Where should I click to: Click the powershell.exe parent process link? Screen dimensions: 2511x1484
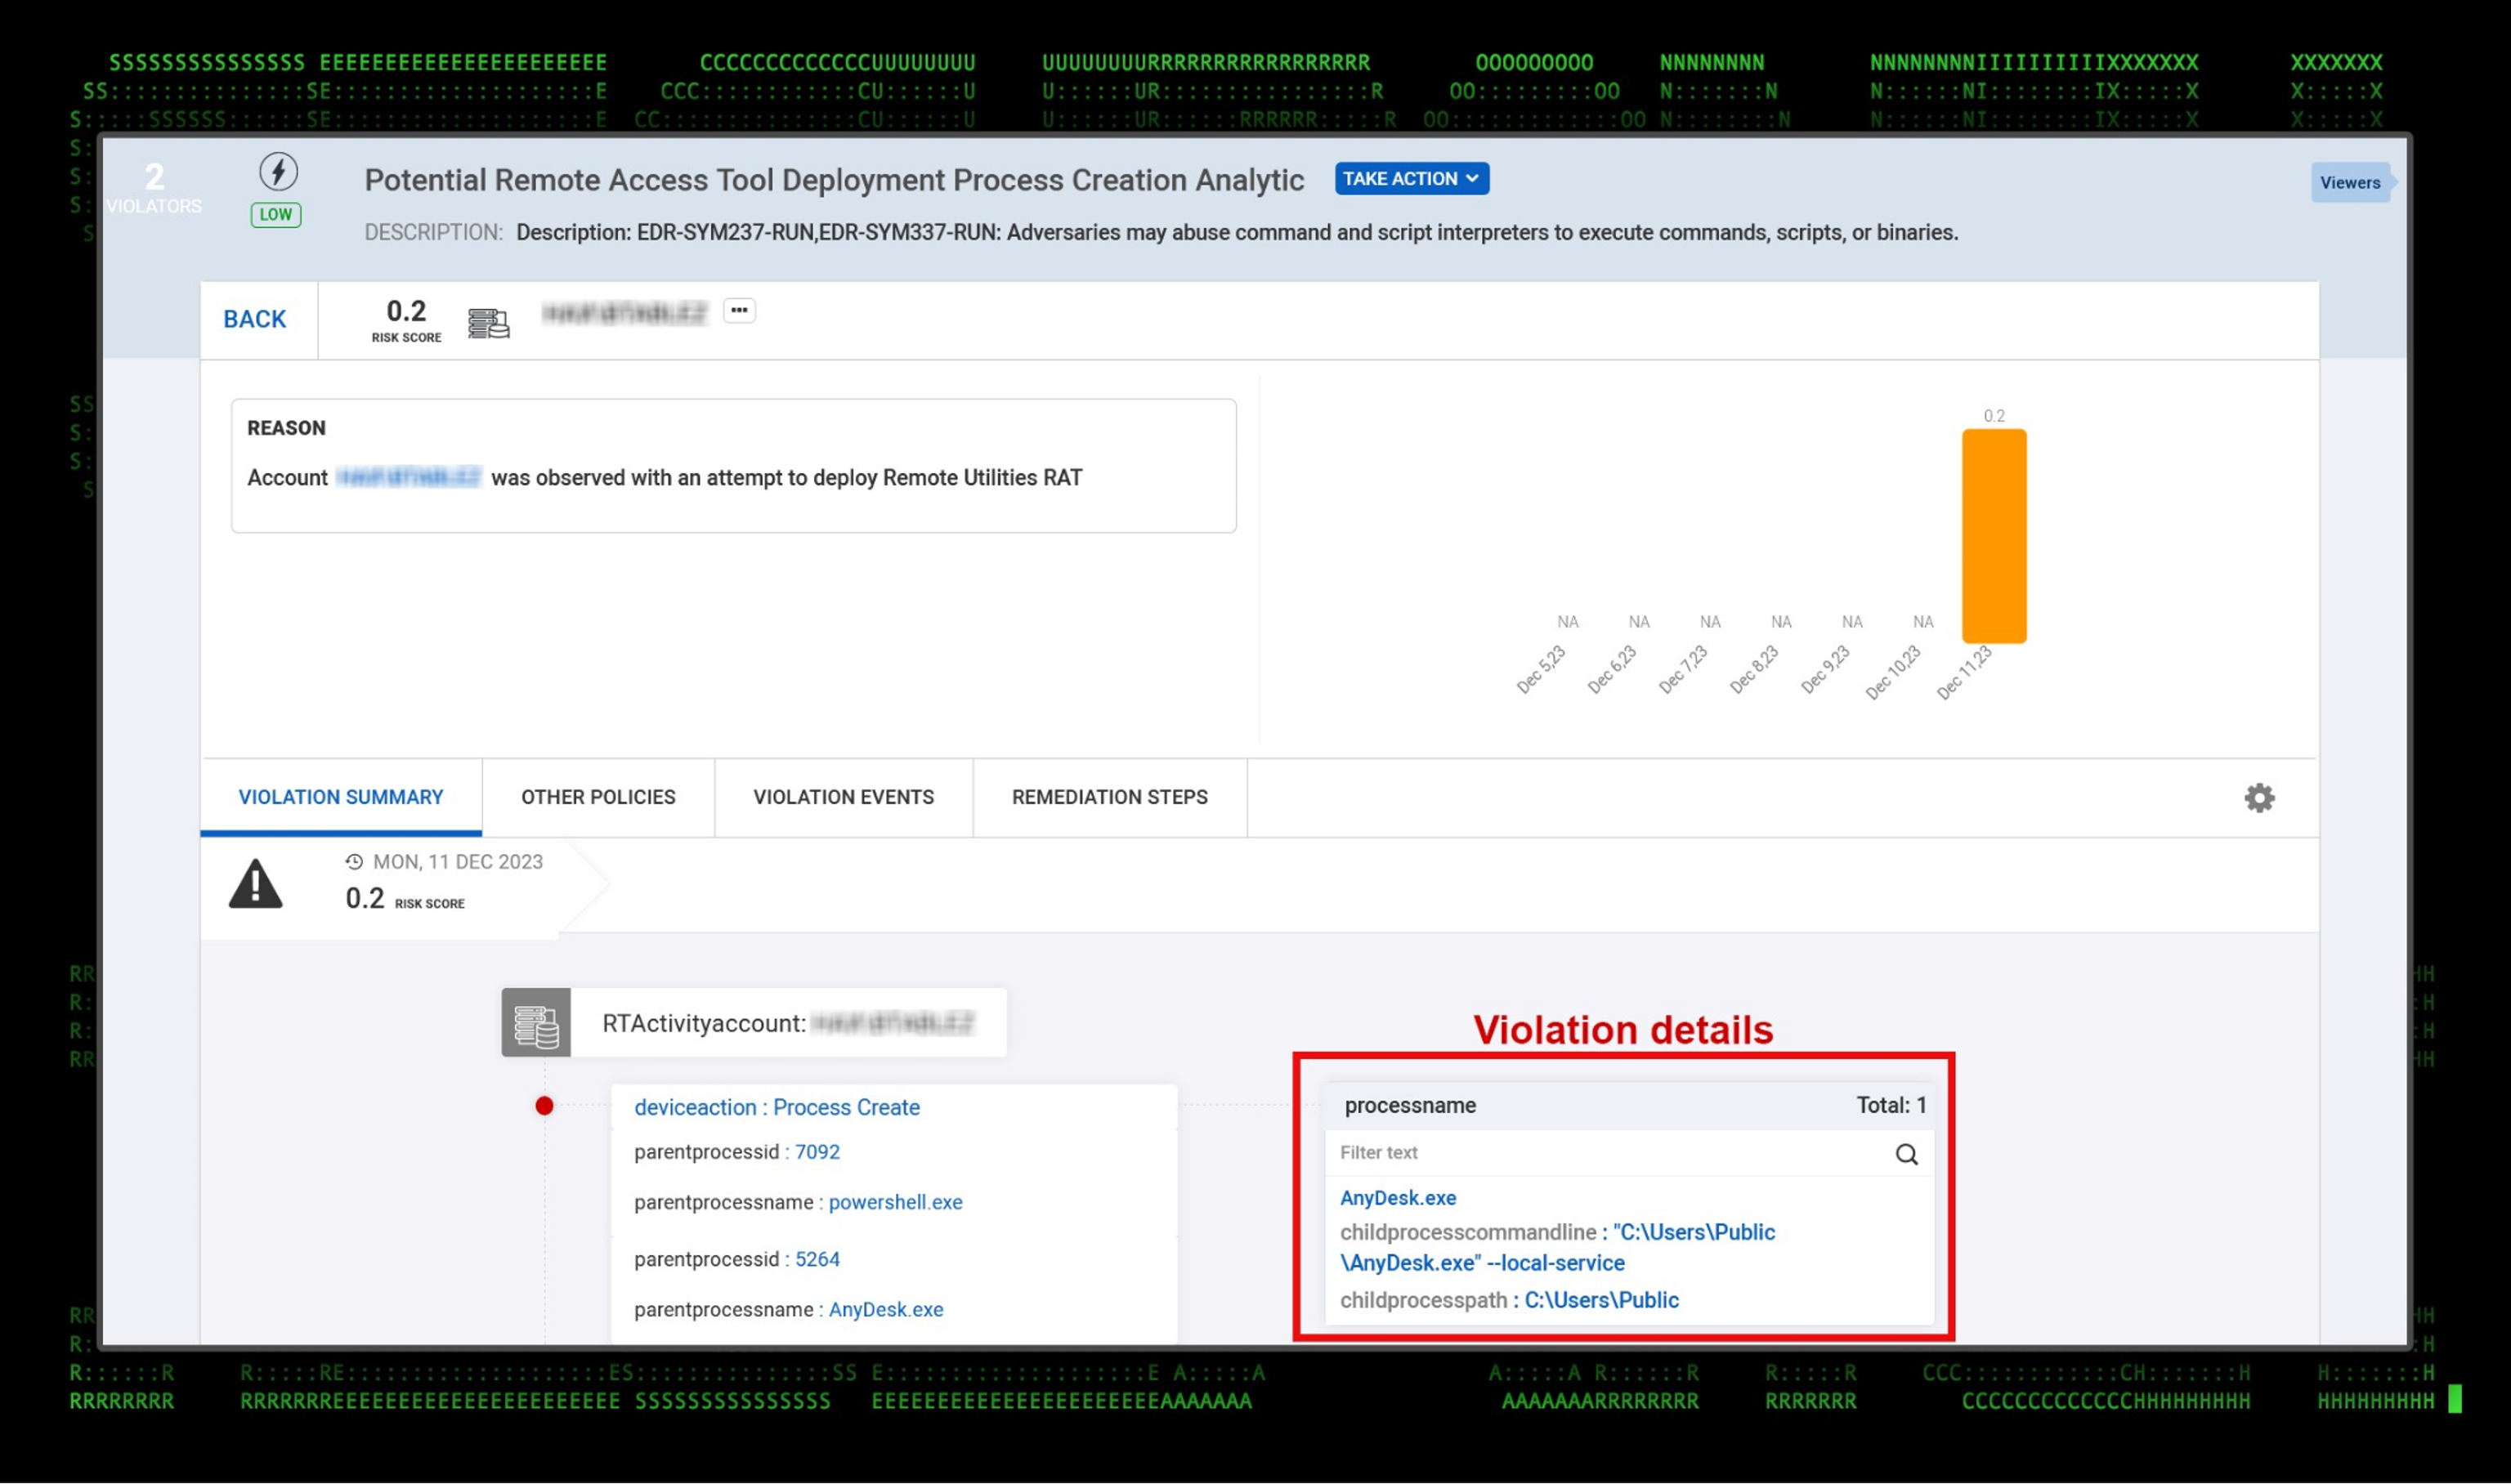click(895, 1202)
